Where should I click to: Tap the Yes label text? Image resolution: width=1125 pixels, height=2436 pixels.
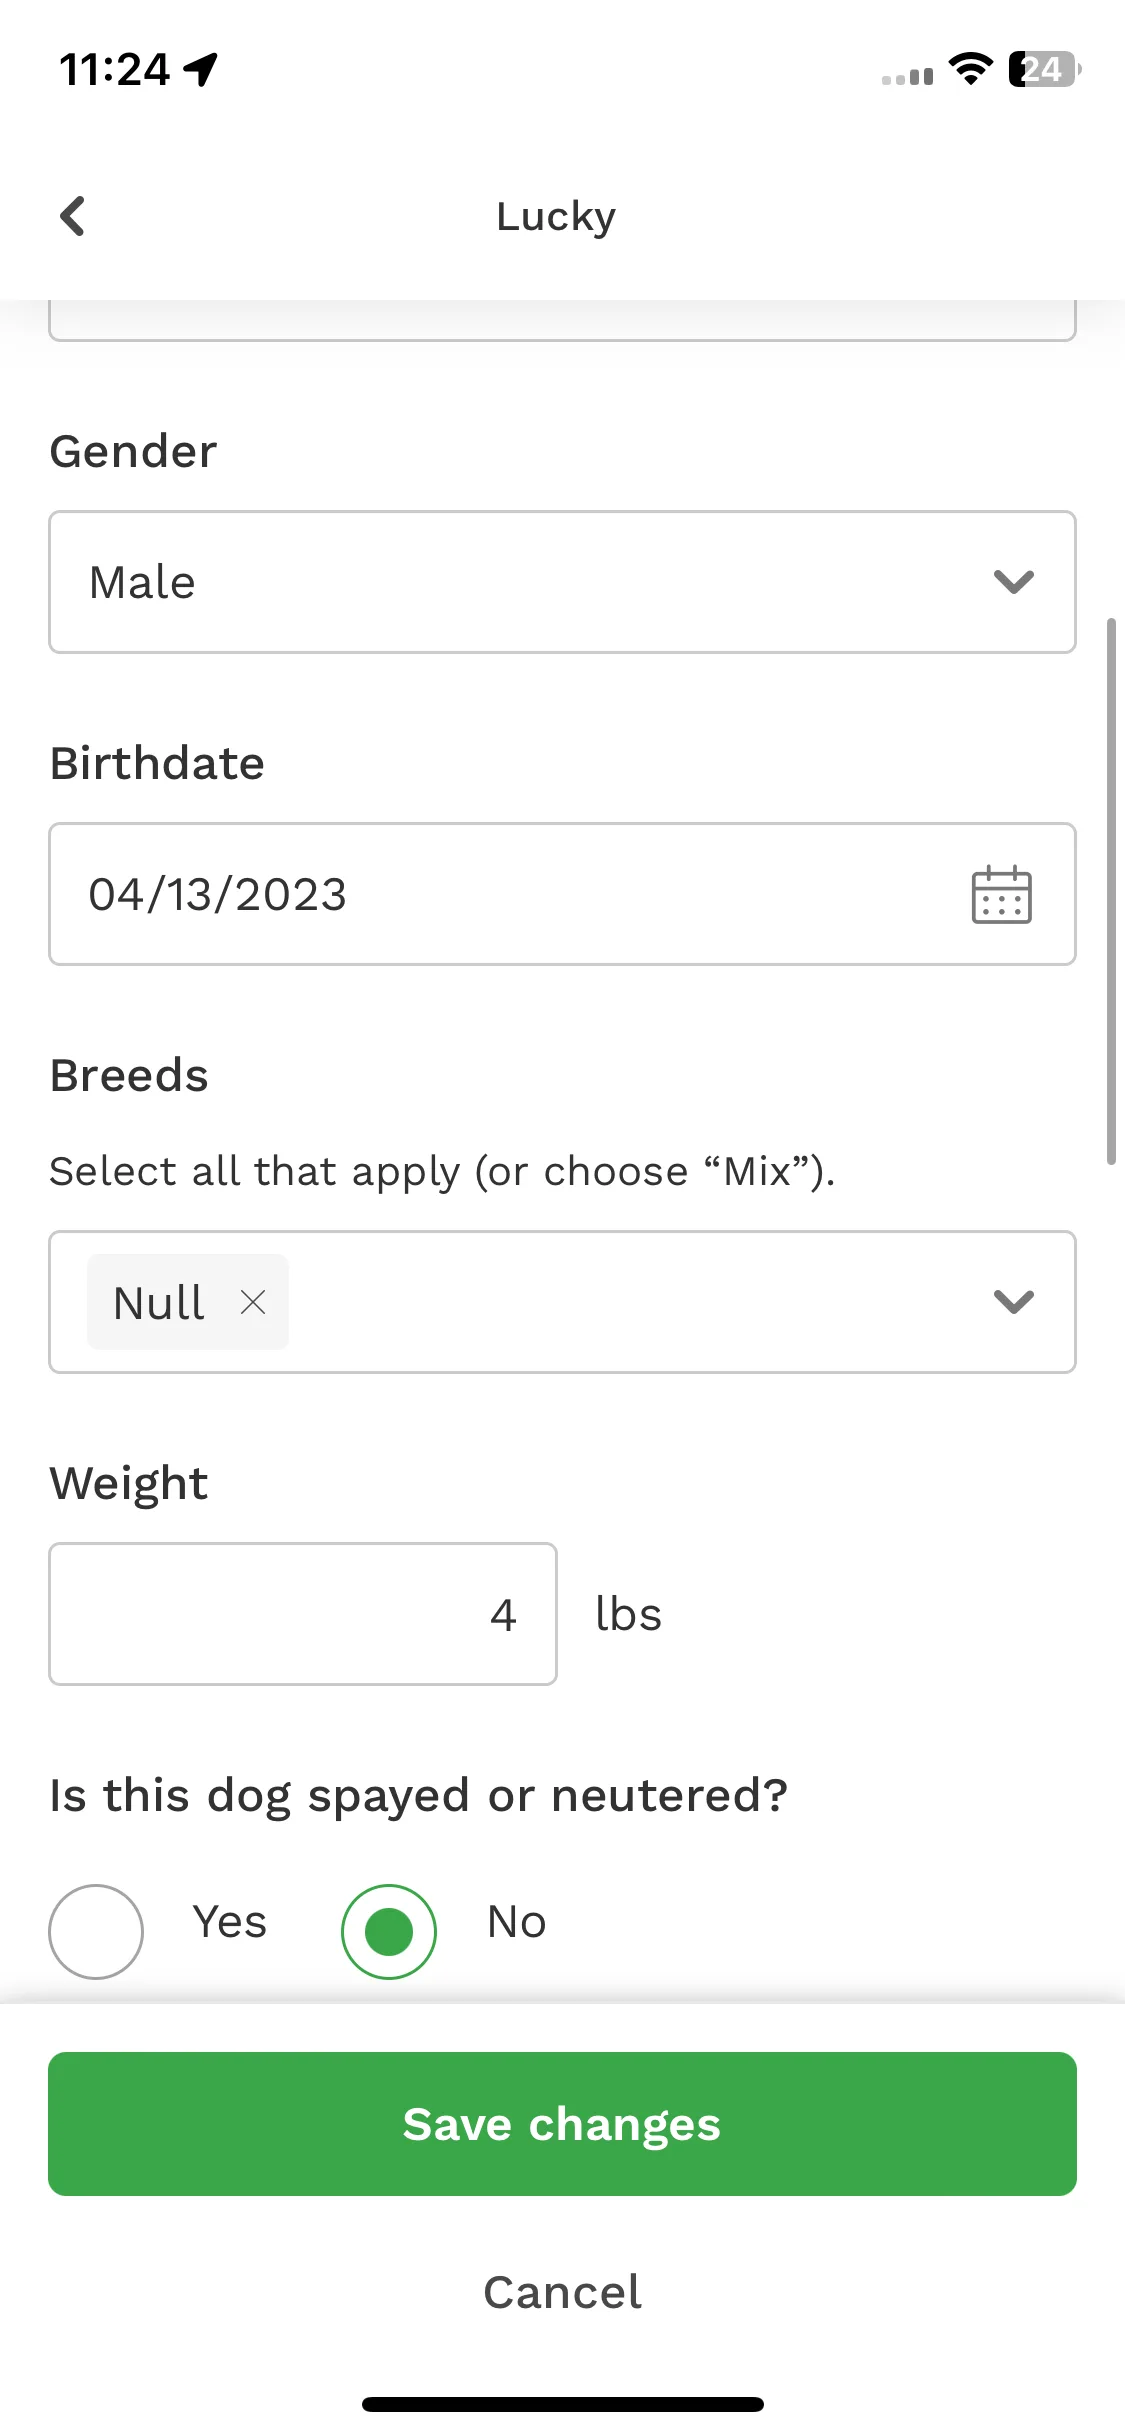tap(230, 1922)
